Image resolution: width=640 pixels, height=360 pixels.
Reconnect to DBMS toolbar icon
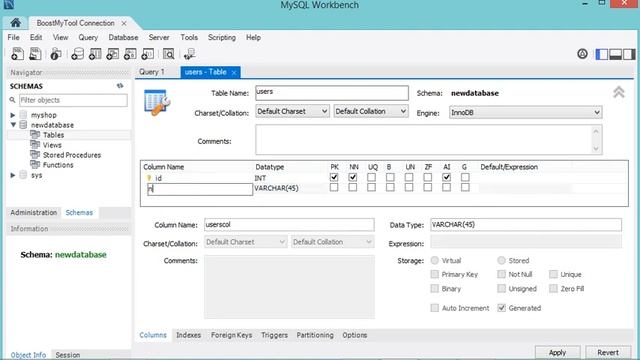click(189, 54)
